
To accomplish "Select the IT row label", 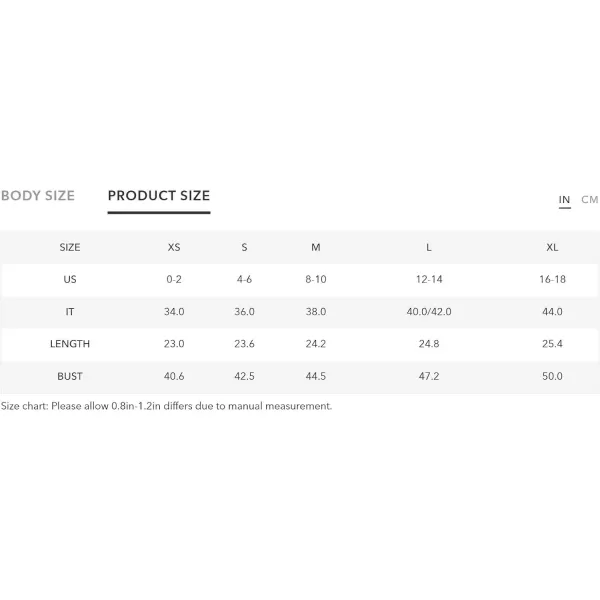I will (70, 312).
